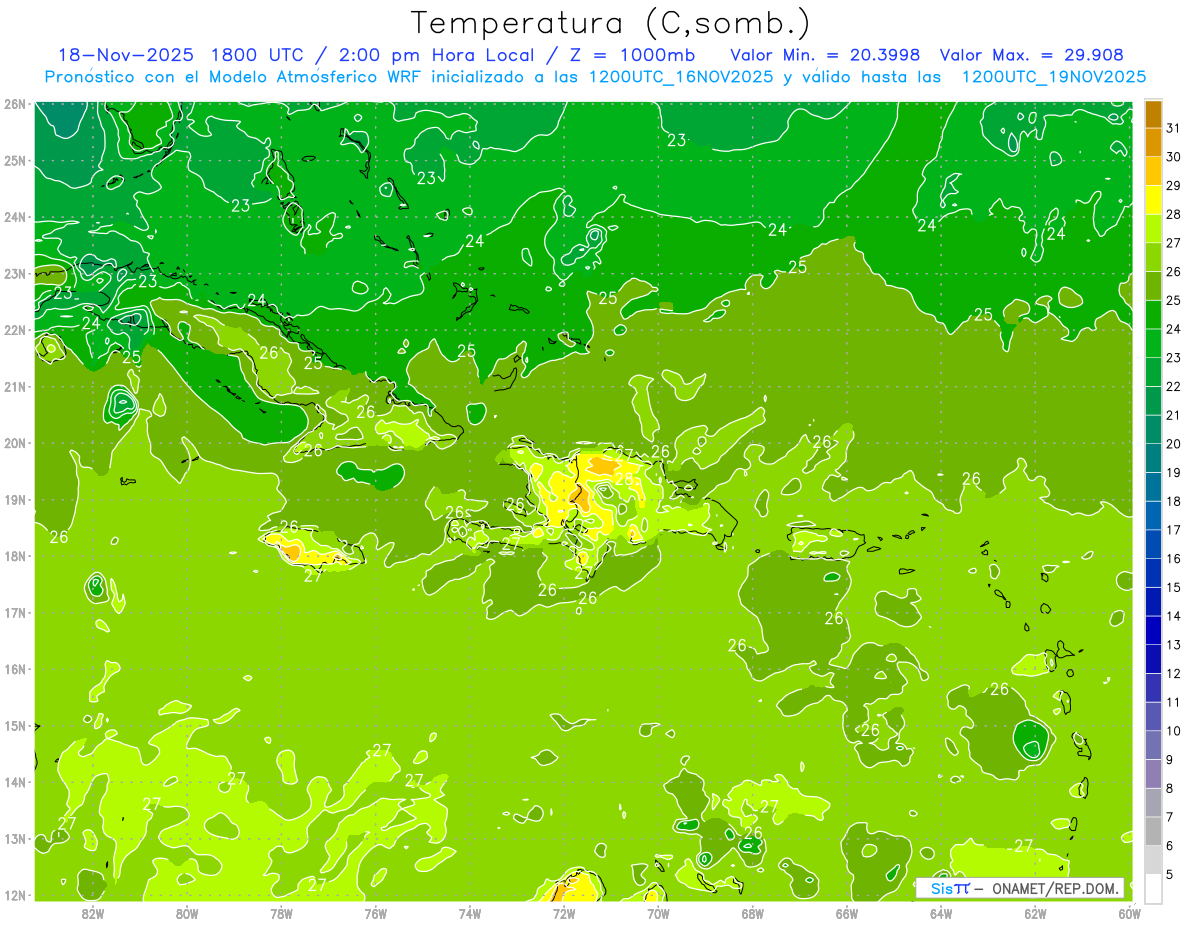The width and height of the screenshot is (1200, 927).
Task: Click the "14N" latitude axis label
Action: (x=16, y=782)
